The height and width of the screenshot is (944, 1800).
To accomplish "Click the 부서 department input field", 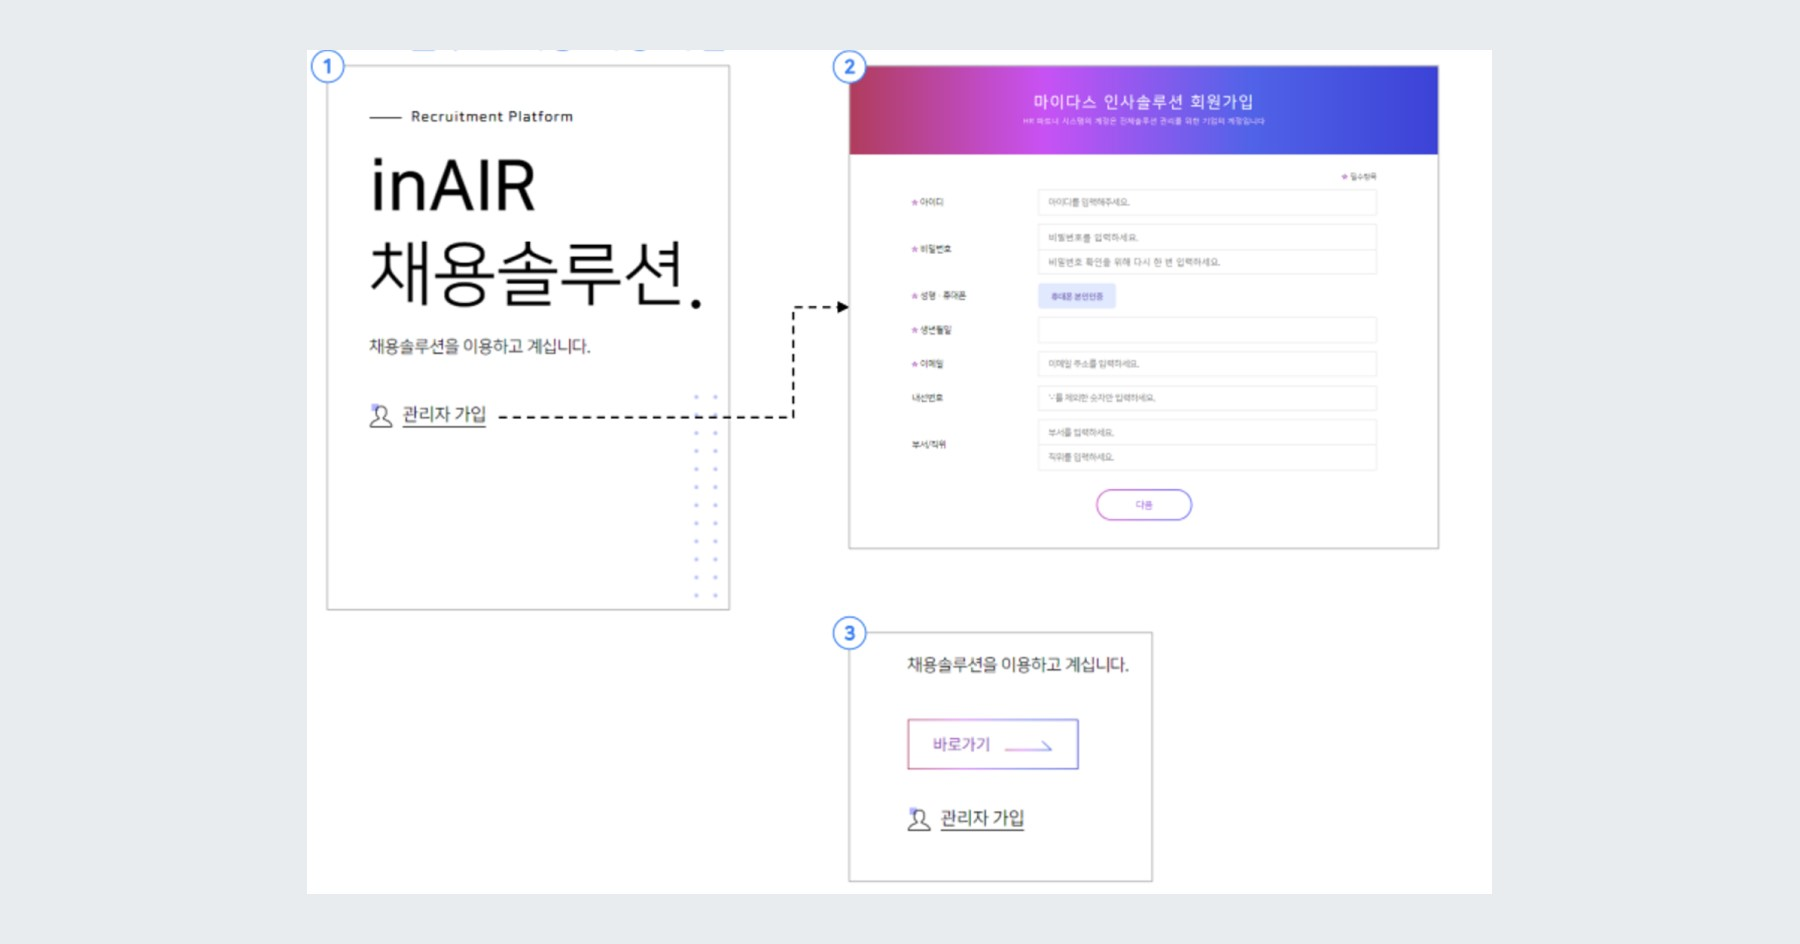I will 1206,432.
